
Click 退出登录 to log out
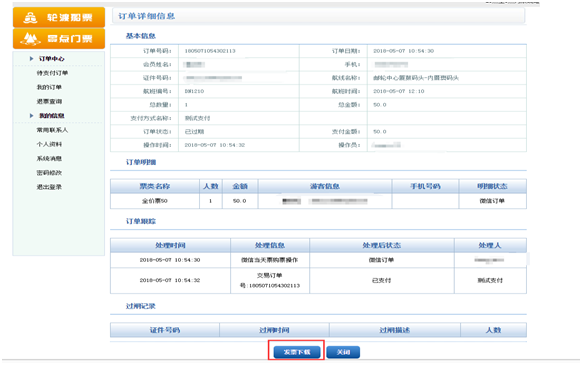49,187
